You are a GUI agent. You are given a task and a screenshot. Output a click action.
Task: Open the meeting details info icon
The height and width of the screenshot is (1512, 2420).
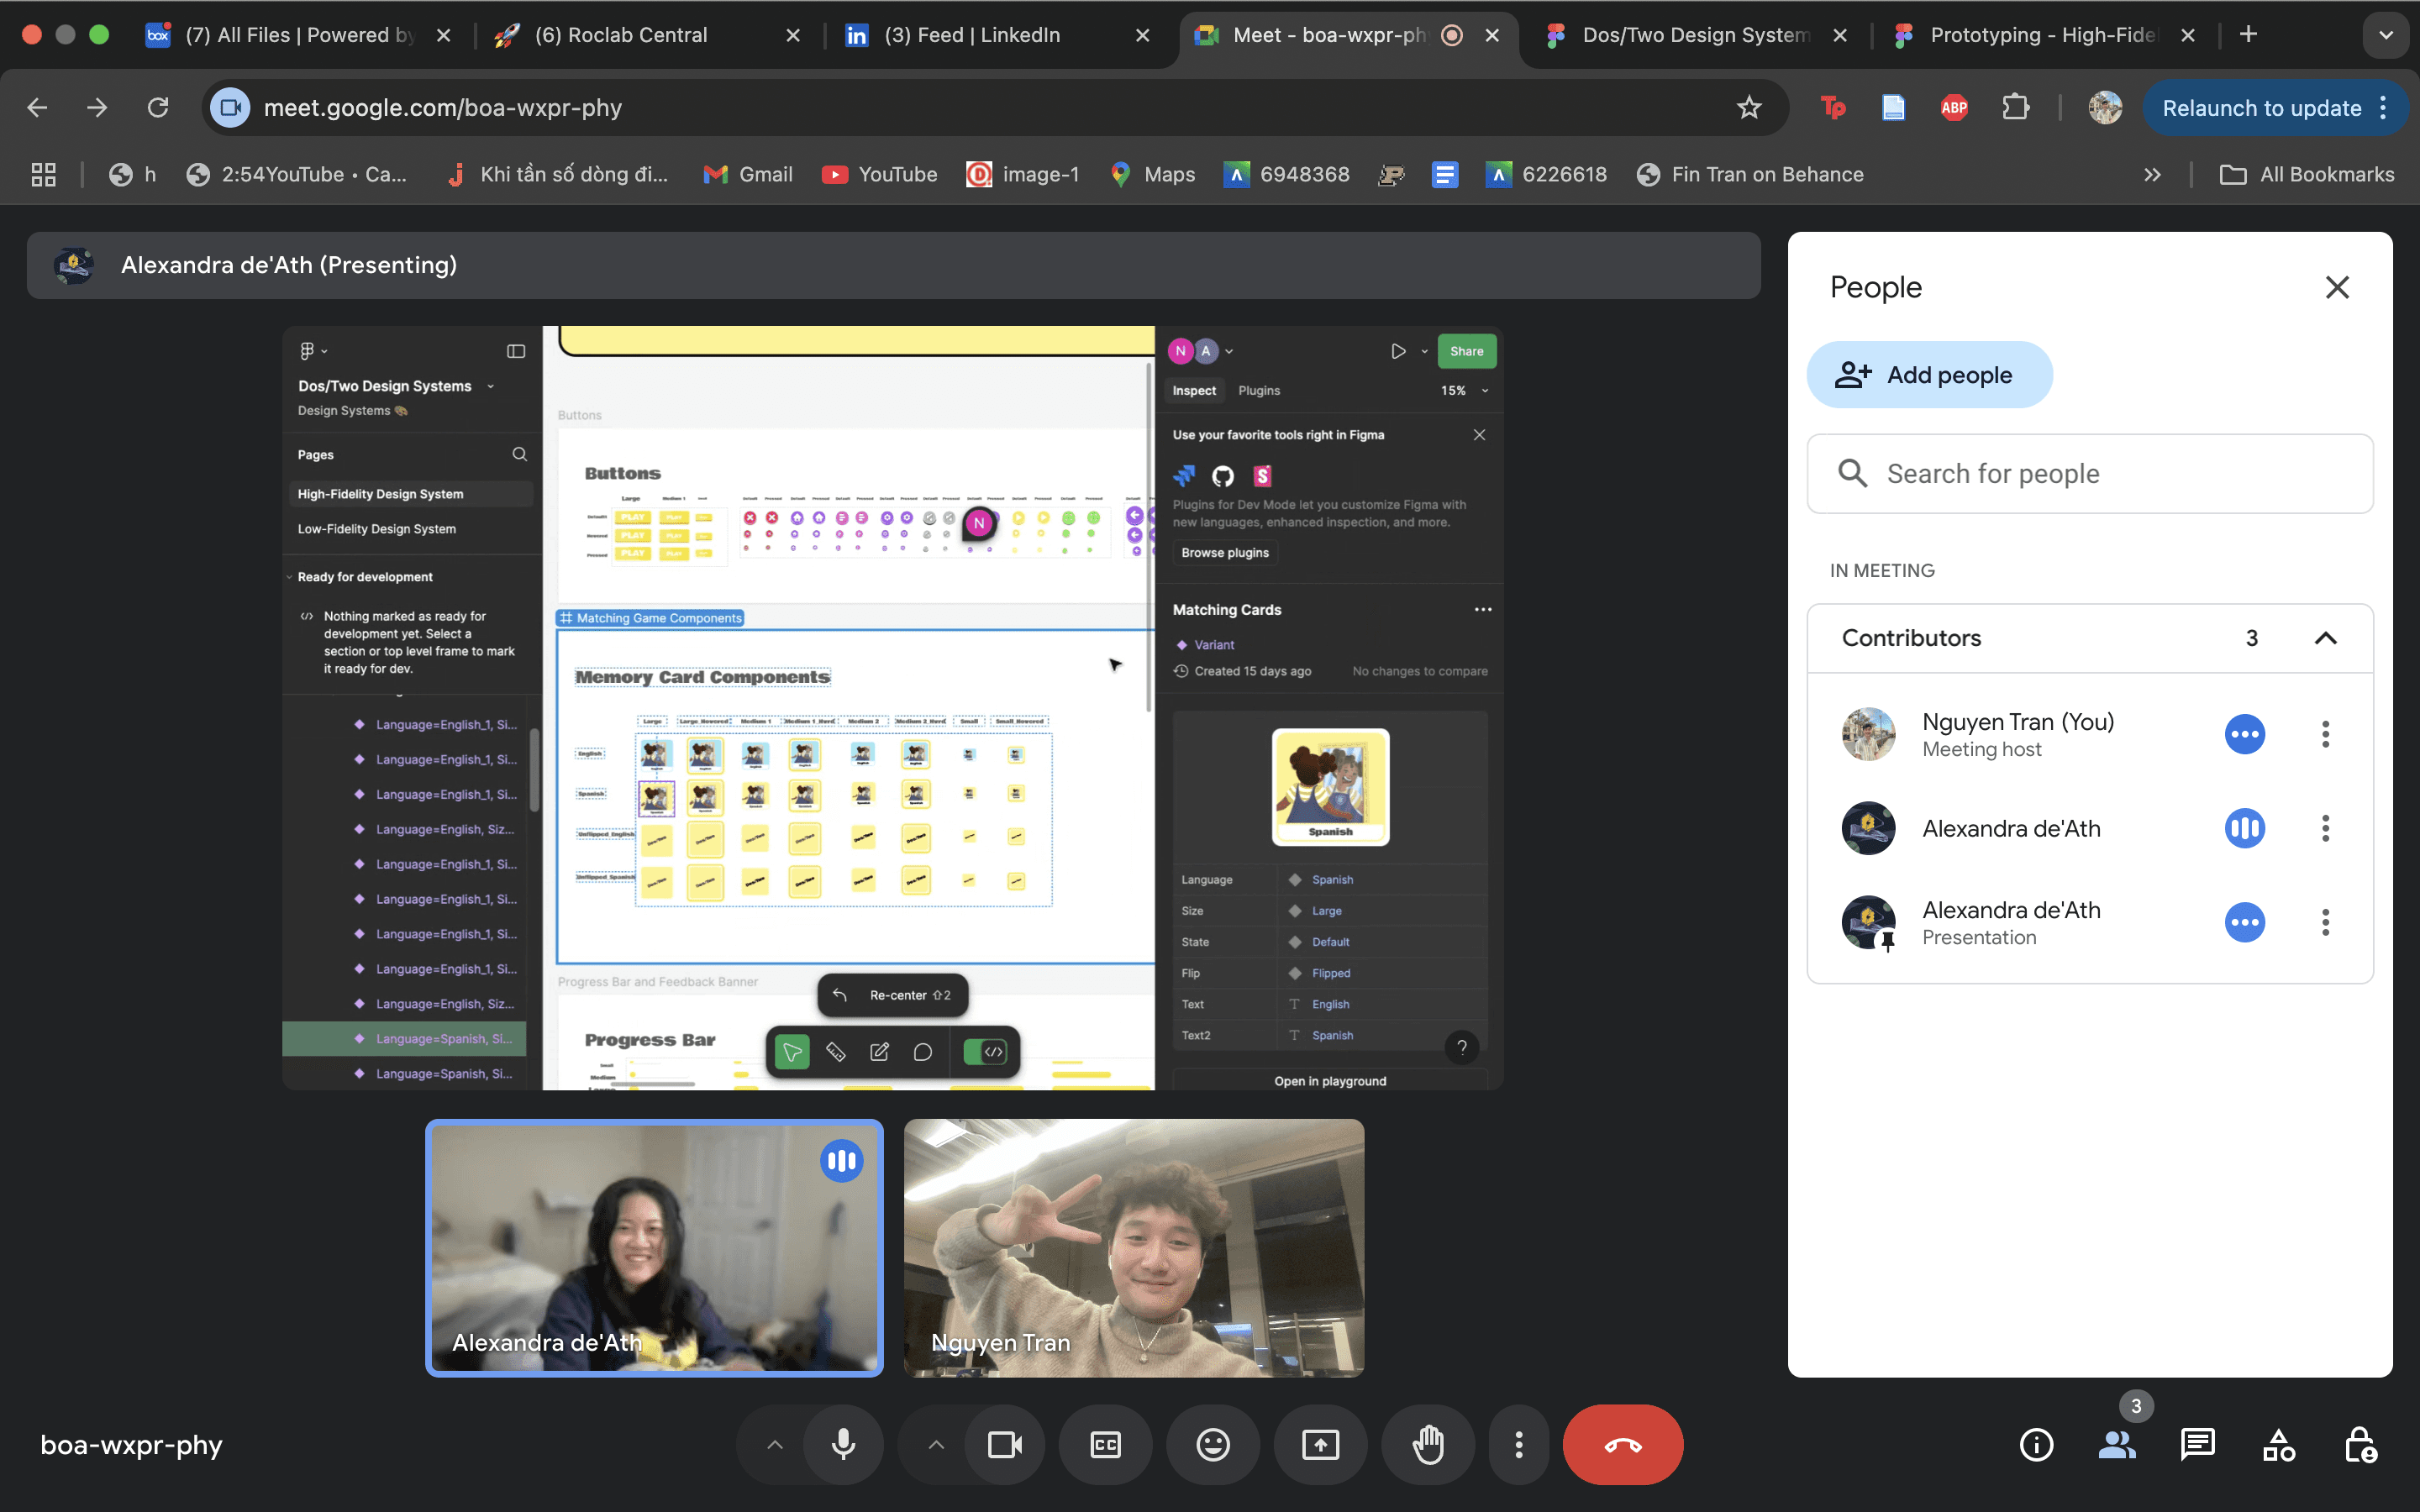point(2036,1444)
